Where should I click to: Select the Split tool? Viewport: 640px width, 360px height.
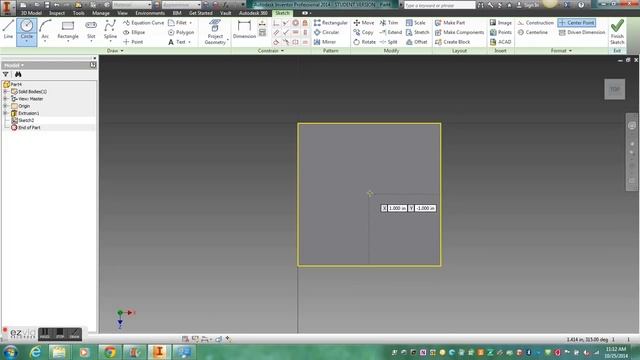tap(388, 42)
